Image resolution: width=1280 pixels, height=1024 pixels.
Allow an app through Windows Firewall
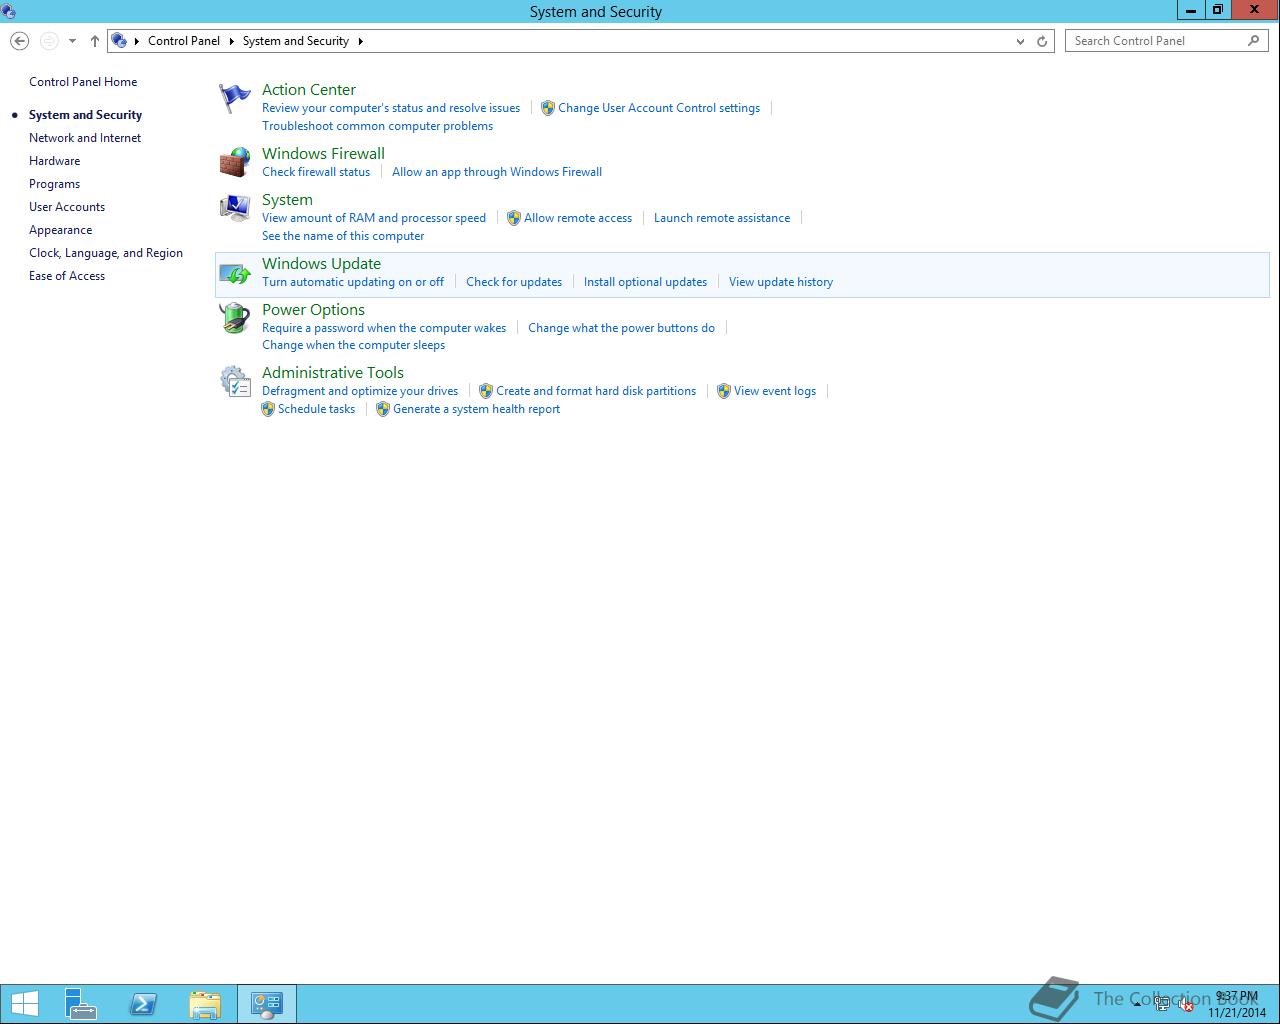[497, 172]
